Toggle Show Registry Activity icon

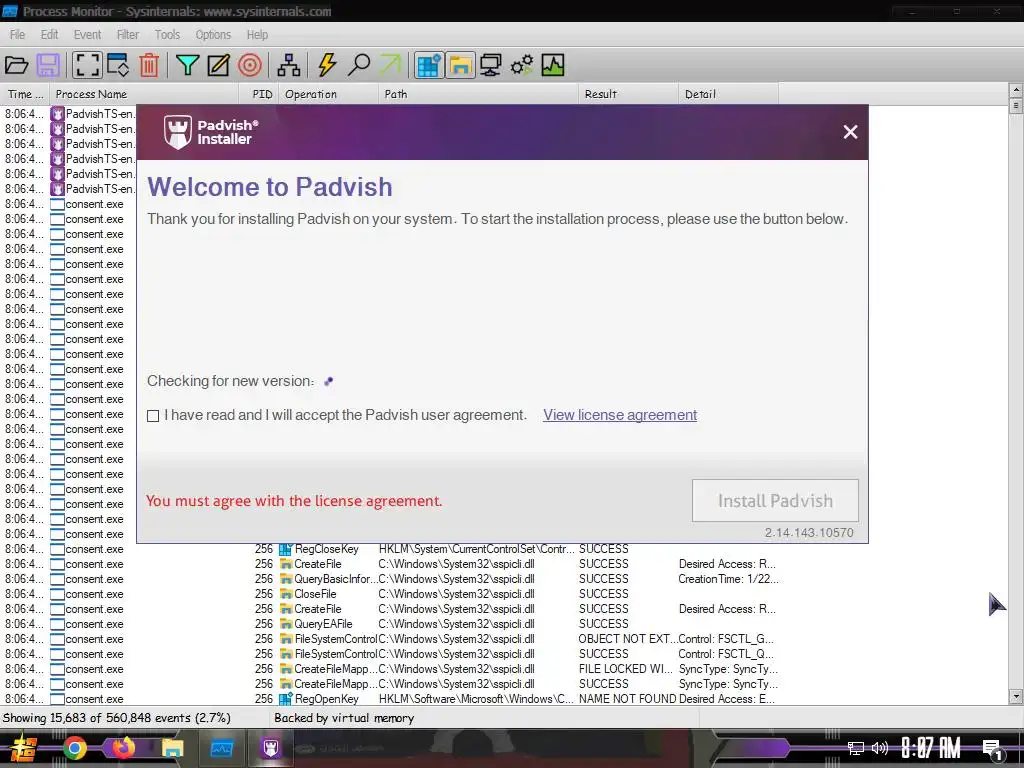coord(429,65)
